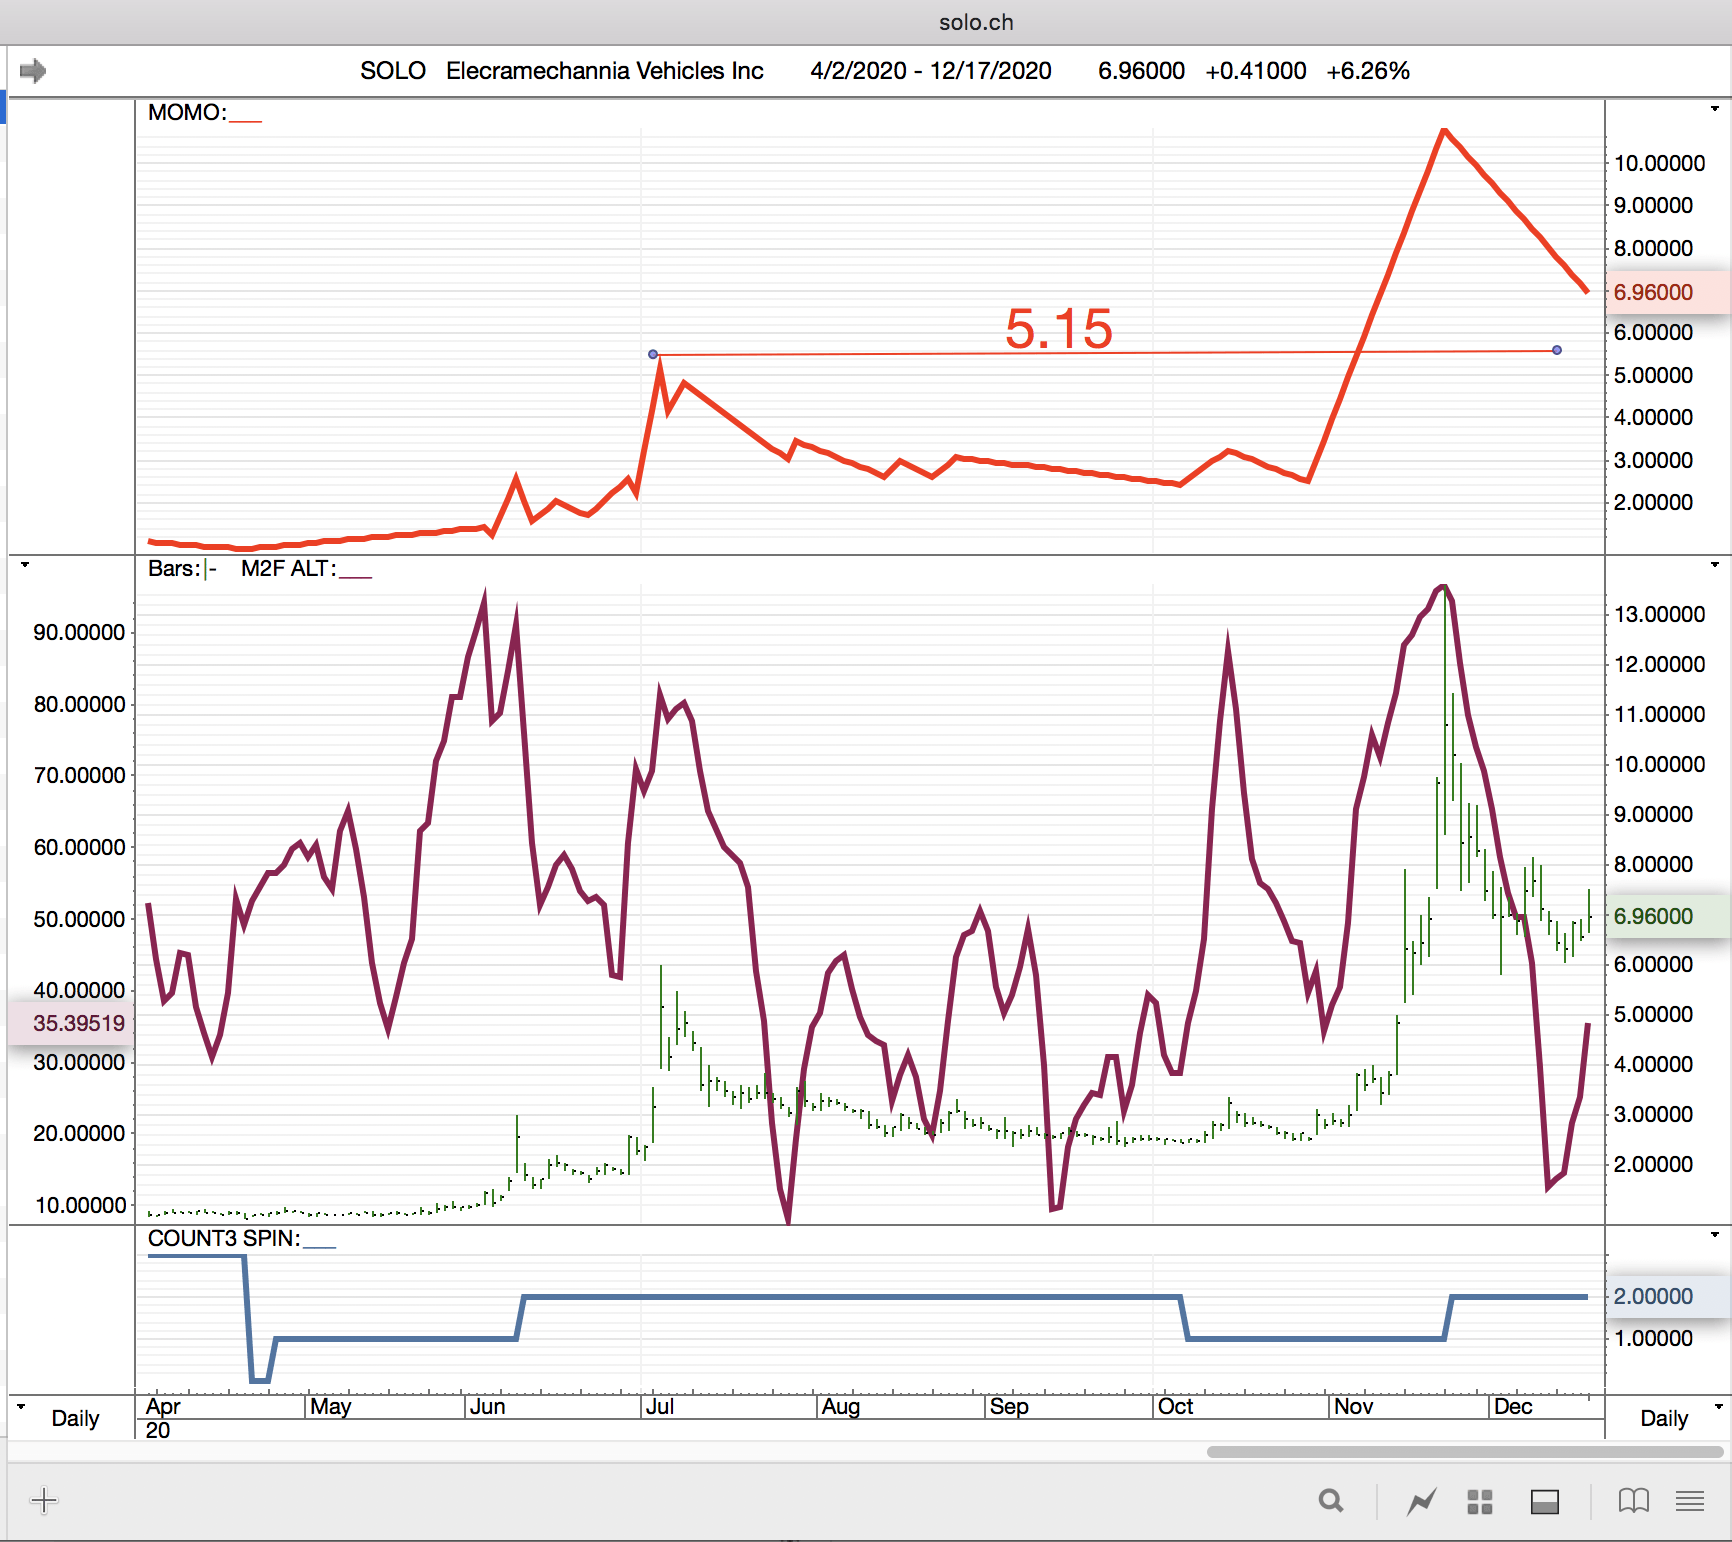Click the gray arrow icon beside symbol
The image size is (1732, 1542).
click(x=33, y=71)
